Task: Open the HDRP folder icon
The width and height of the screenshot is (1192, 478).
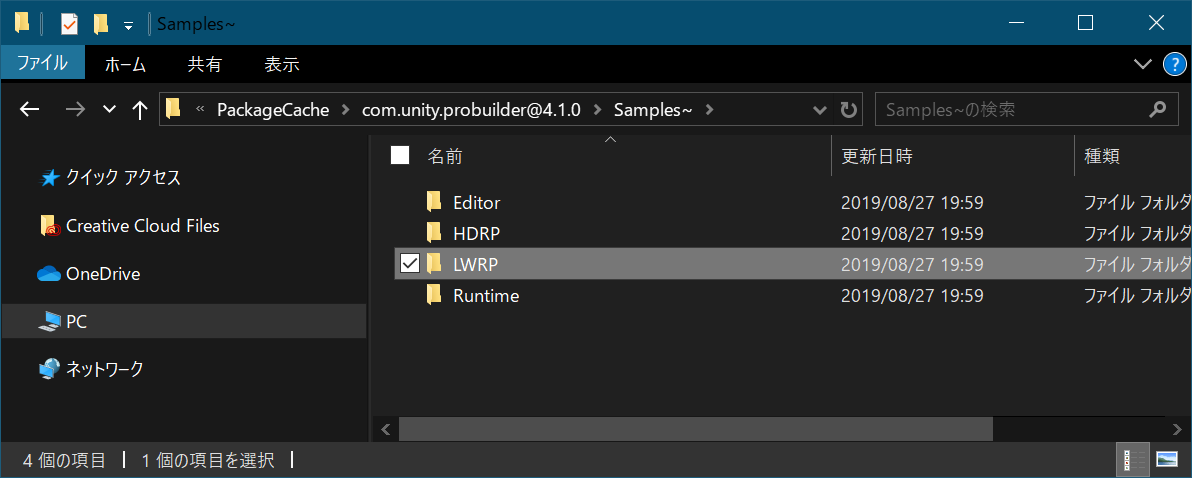Action: pyautogui.click(x=434, y=234)
